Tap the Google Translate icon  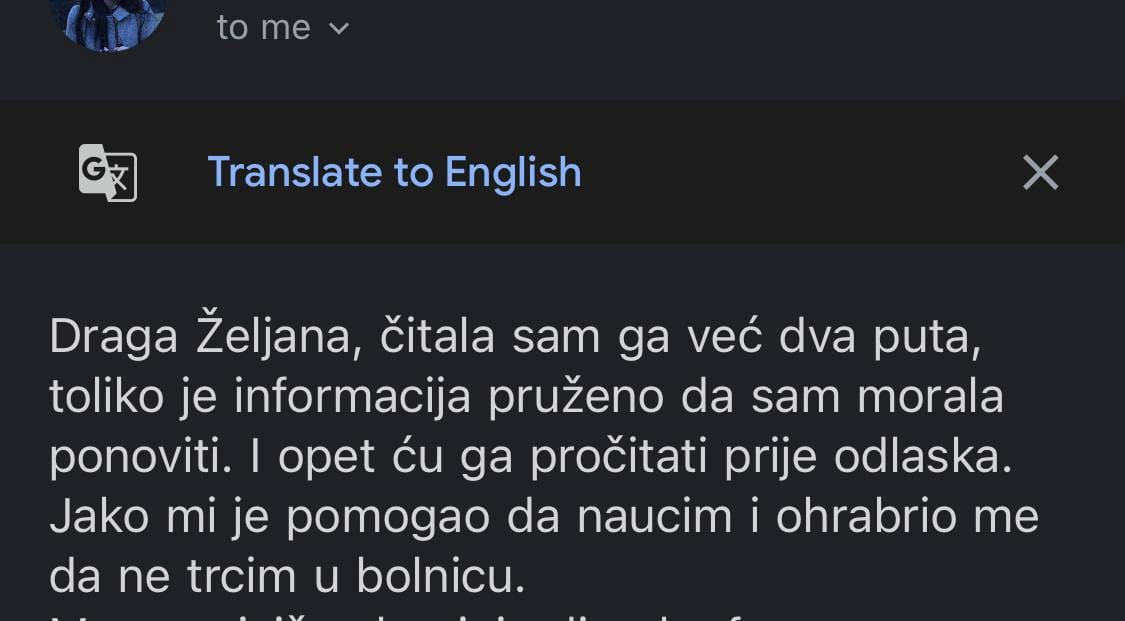(x=108, y=173)
